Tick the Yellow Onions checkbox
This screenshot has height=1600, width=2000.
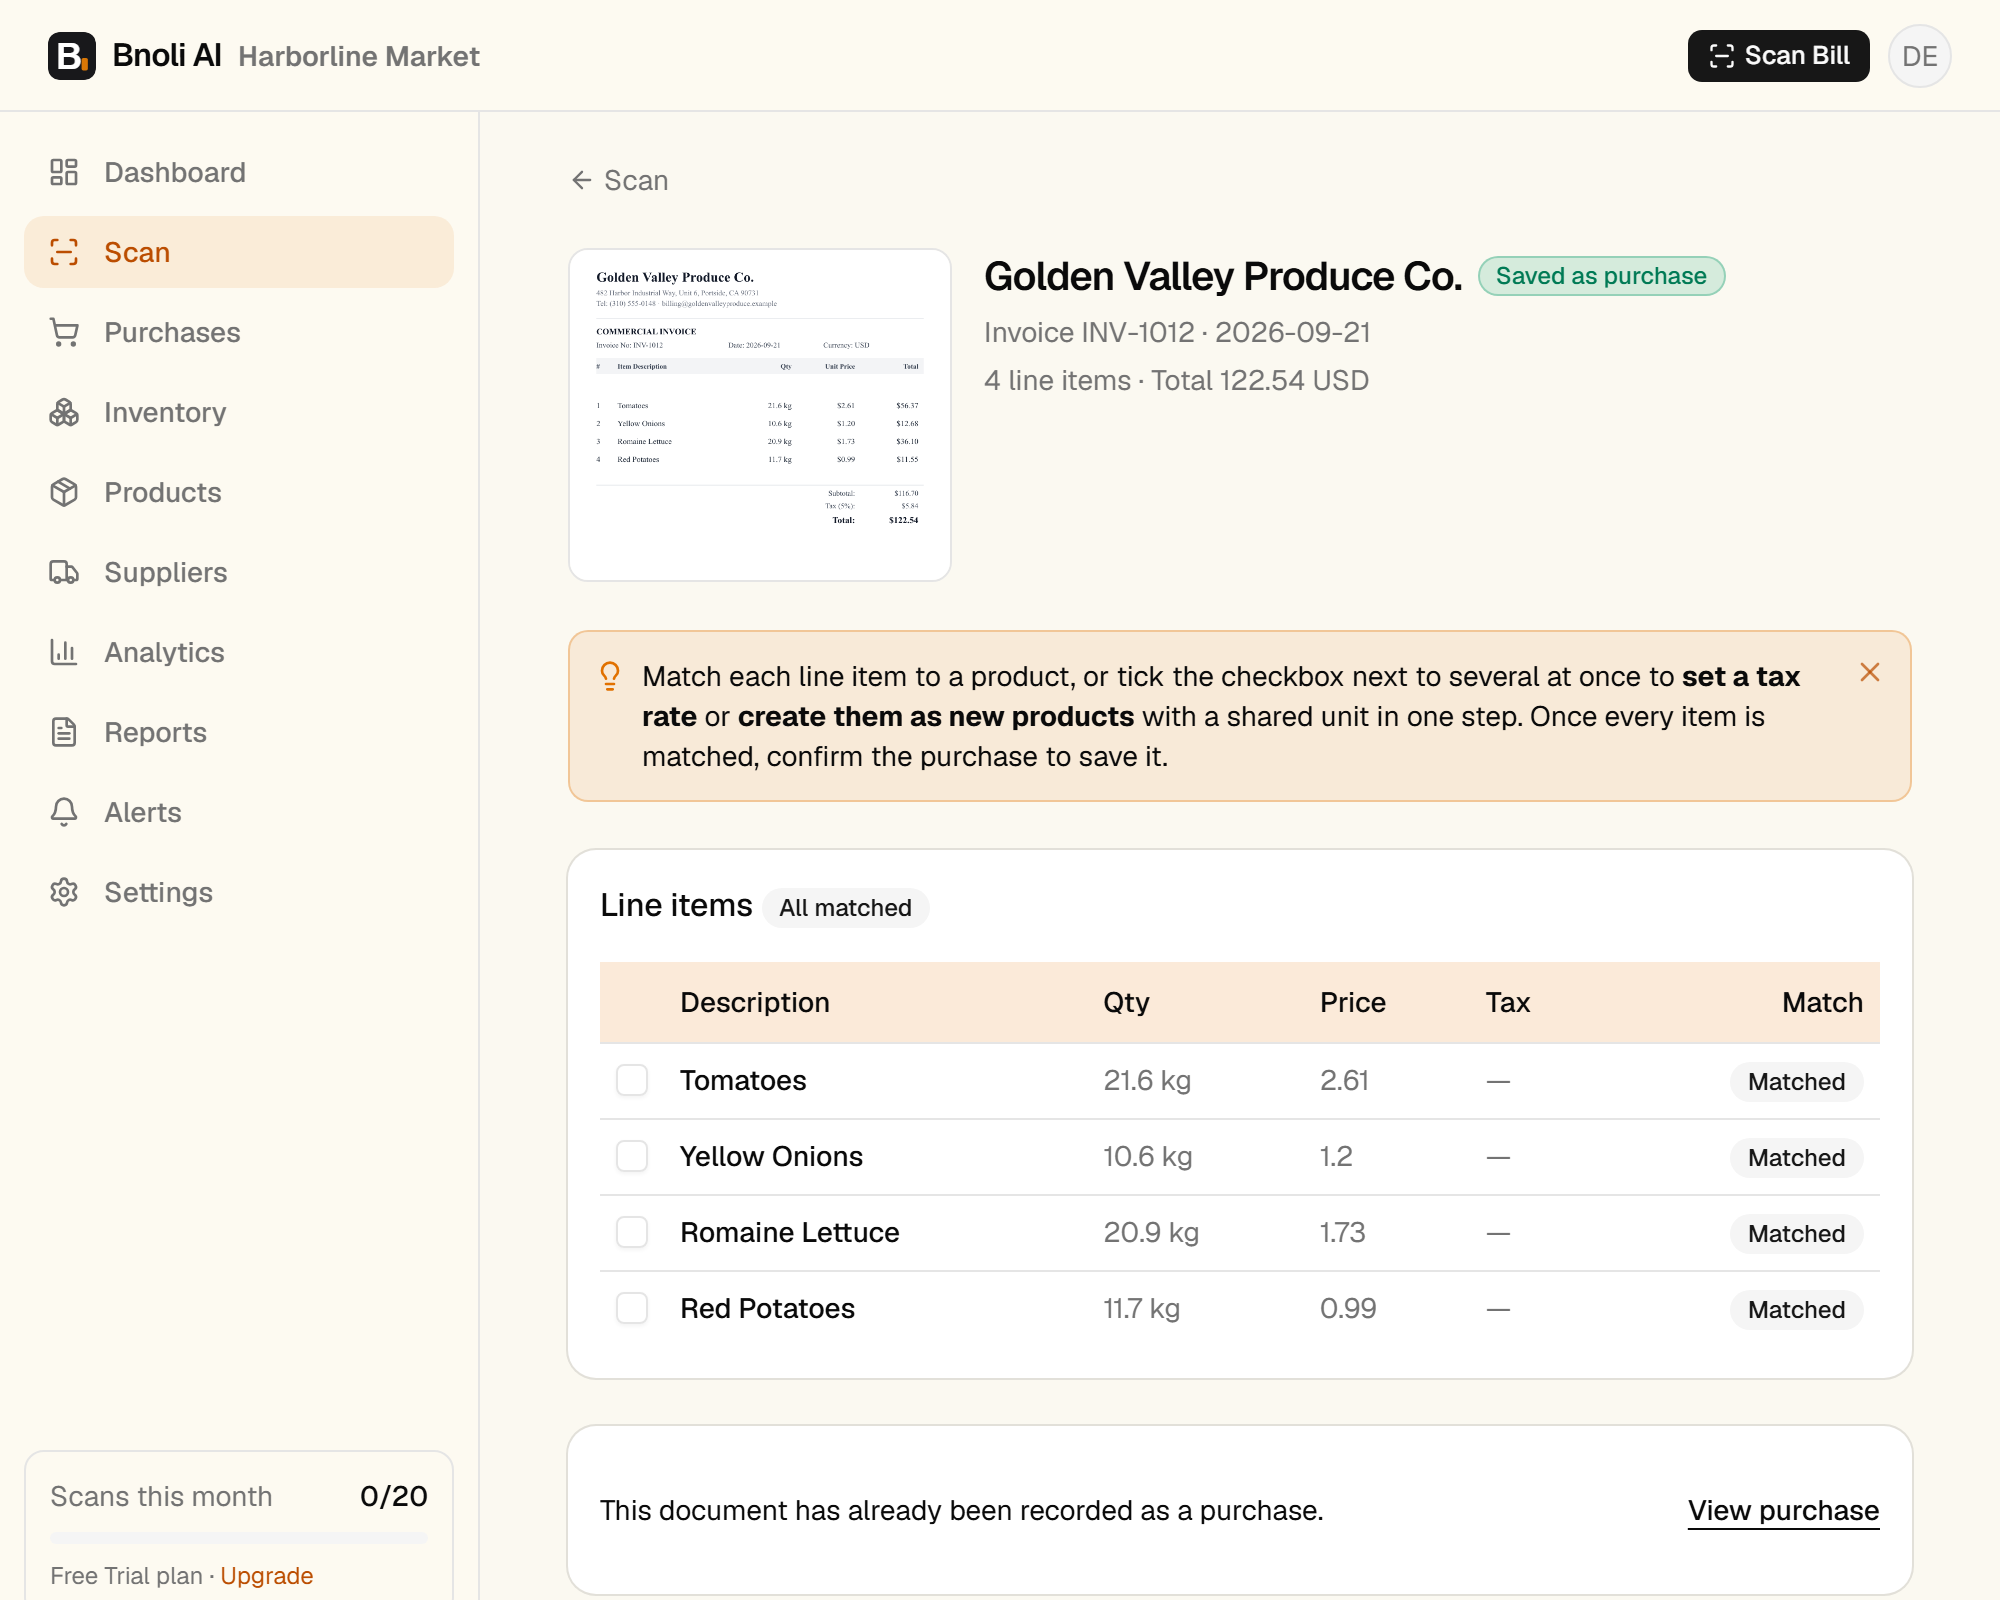(632, 1156)
